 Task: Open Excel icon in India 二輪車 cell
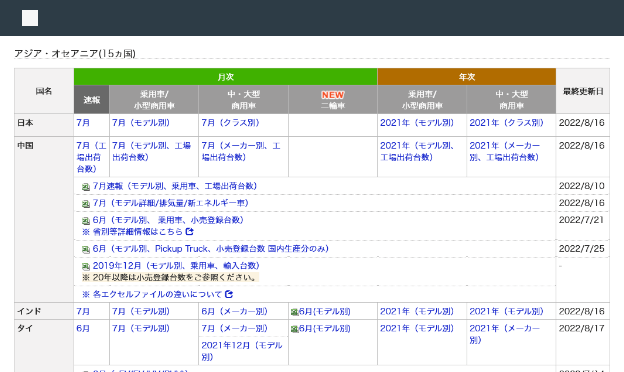click(294, 312)
